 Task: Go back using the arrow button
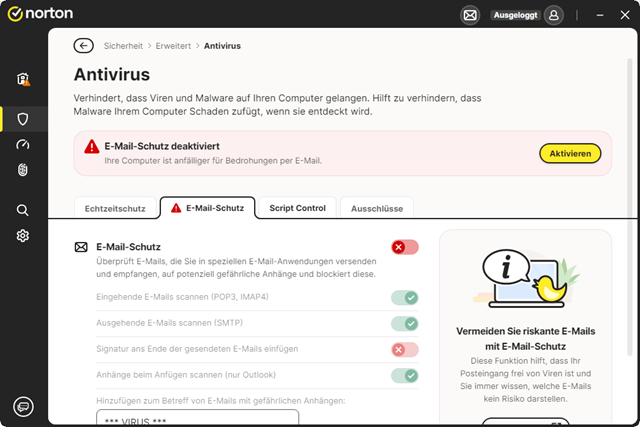84,46
